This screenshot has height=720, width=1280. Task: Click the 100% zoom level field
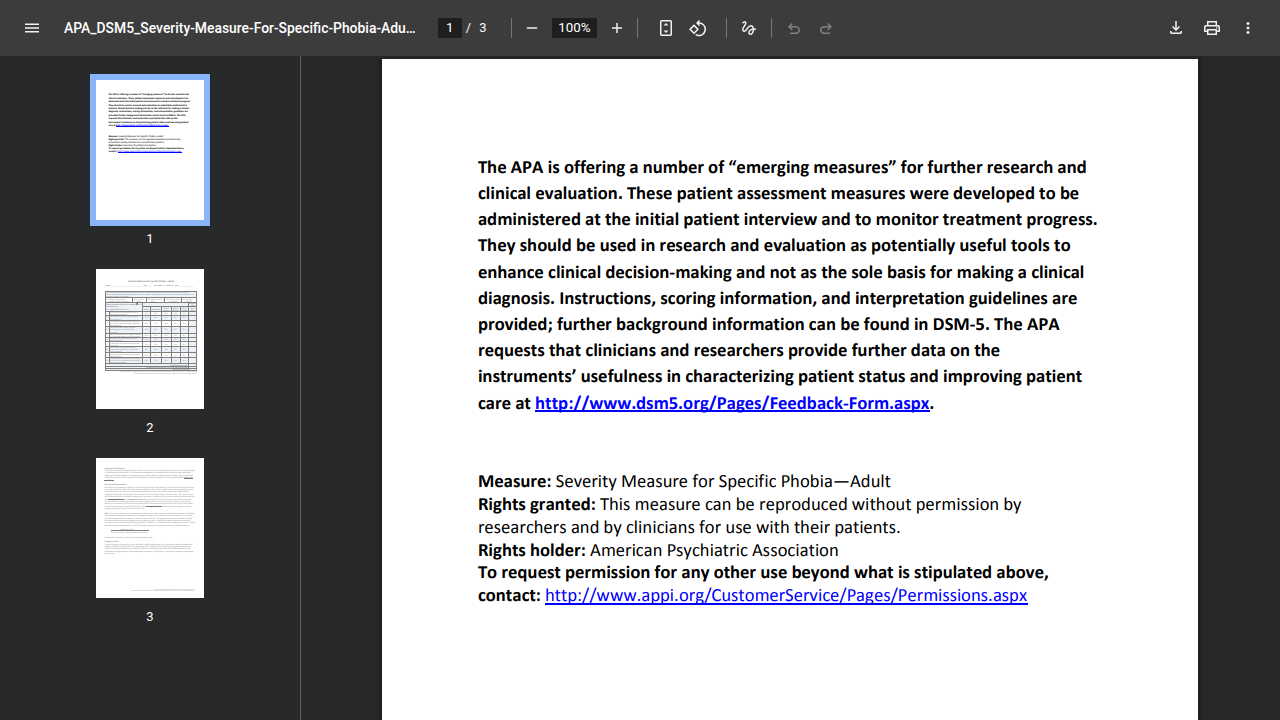574,28
